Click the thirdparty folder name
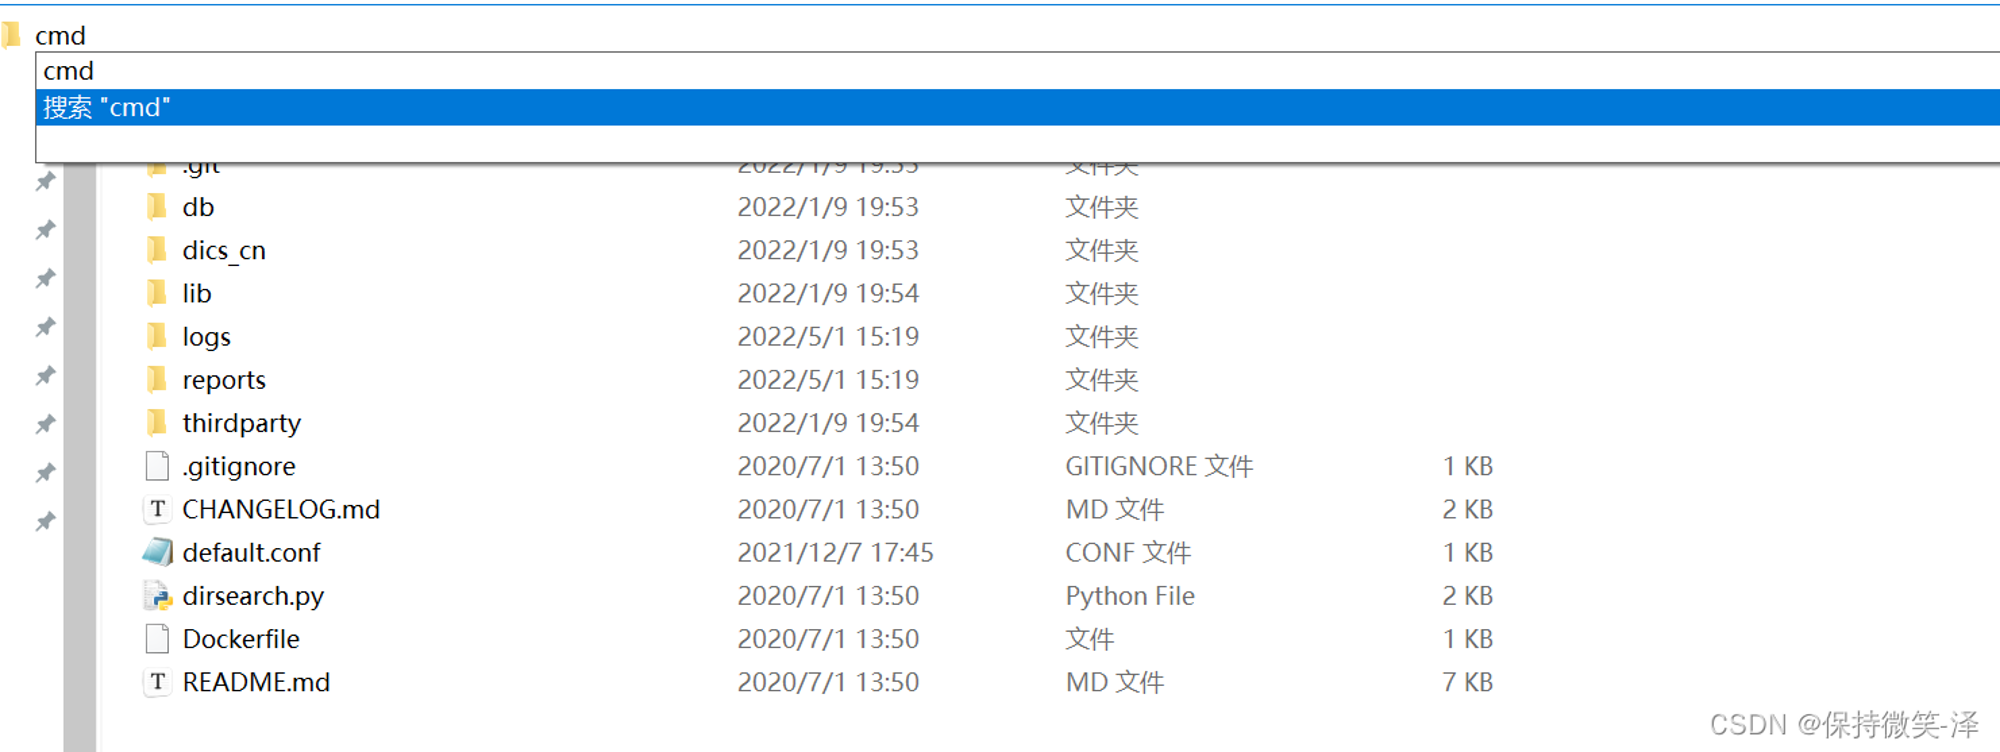Viewport: 2000px width, 752px height. tap(241, 423)
